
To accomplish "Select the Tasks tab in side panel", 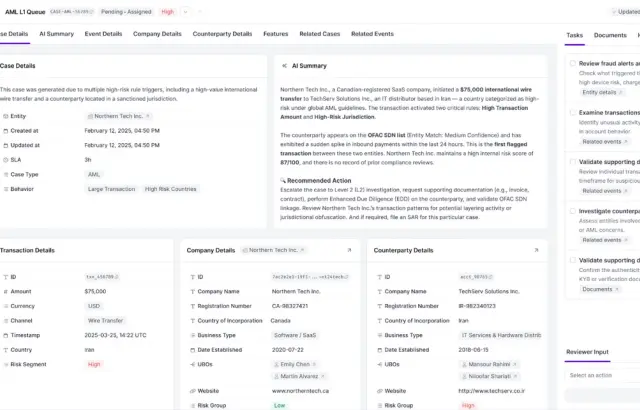I will [574, 35].
